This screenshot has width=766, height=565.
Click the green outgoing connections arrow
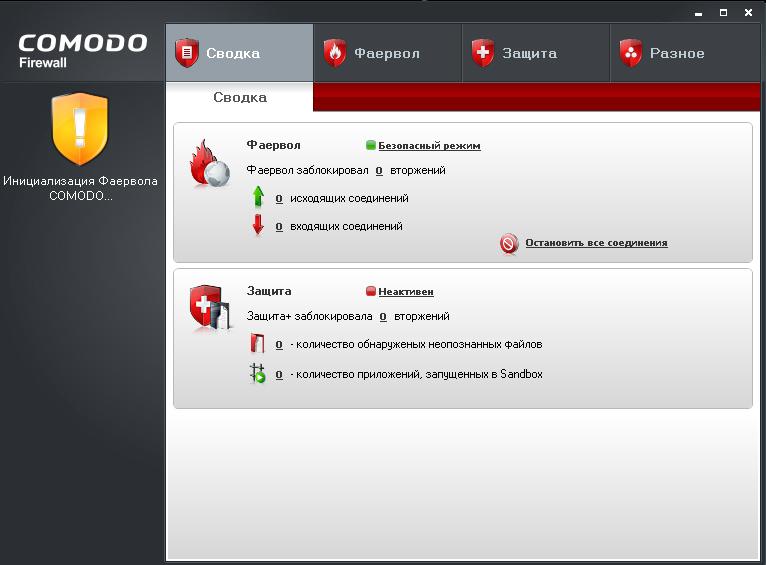click(x=258, y=197)
